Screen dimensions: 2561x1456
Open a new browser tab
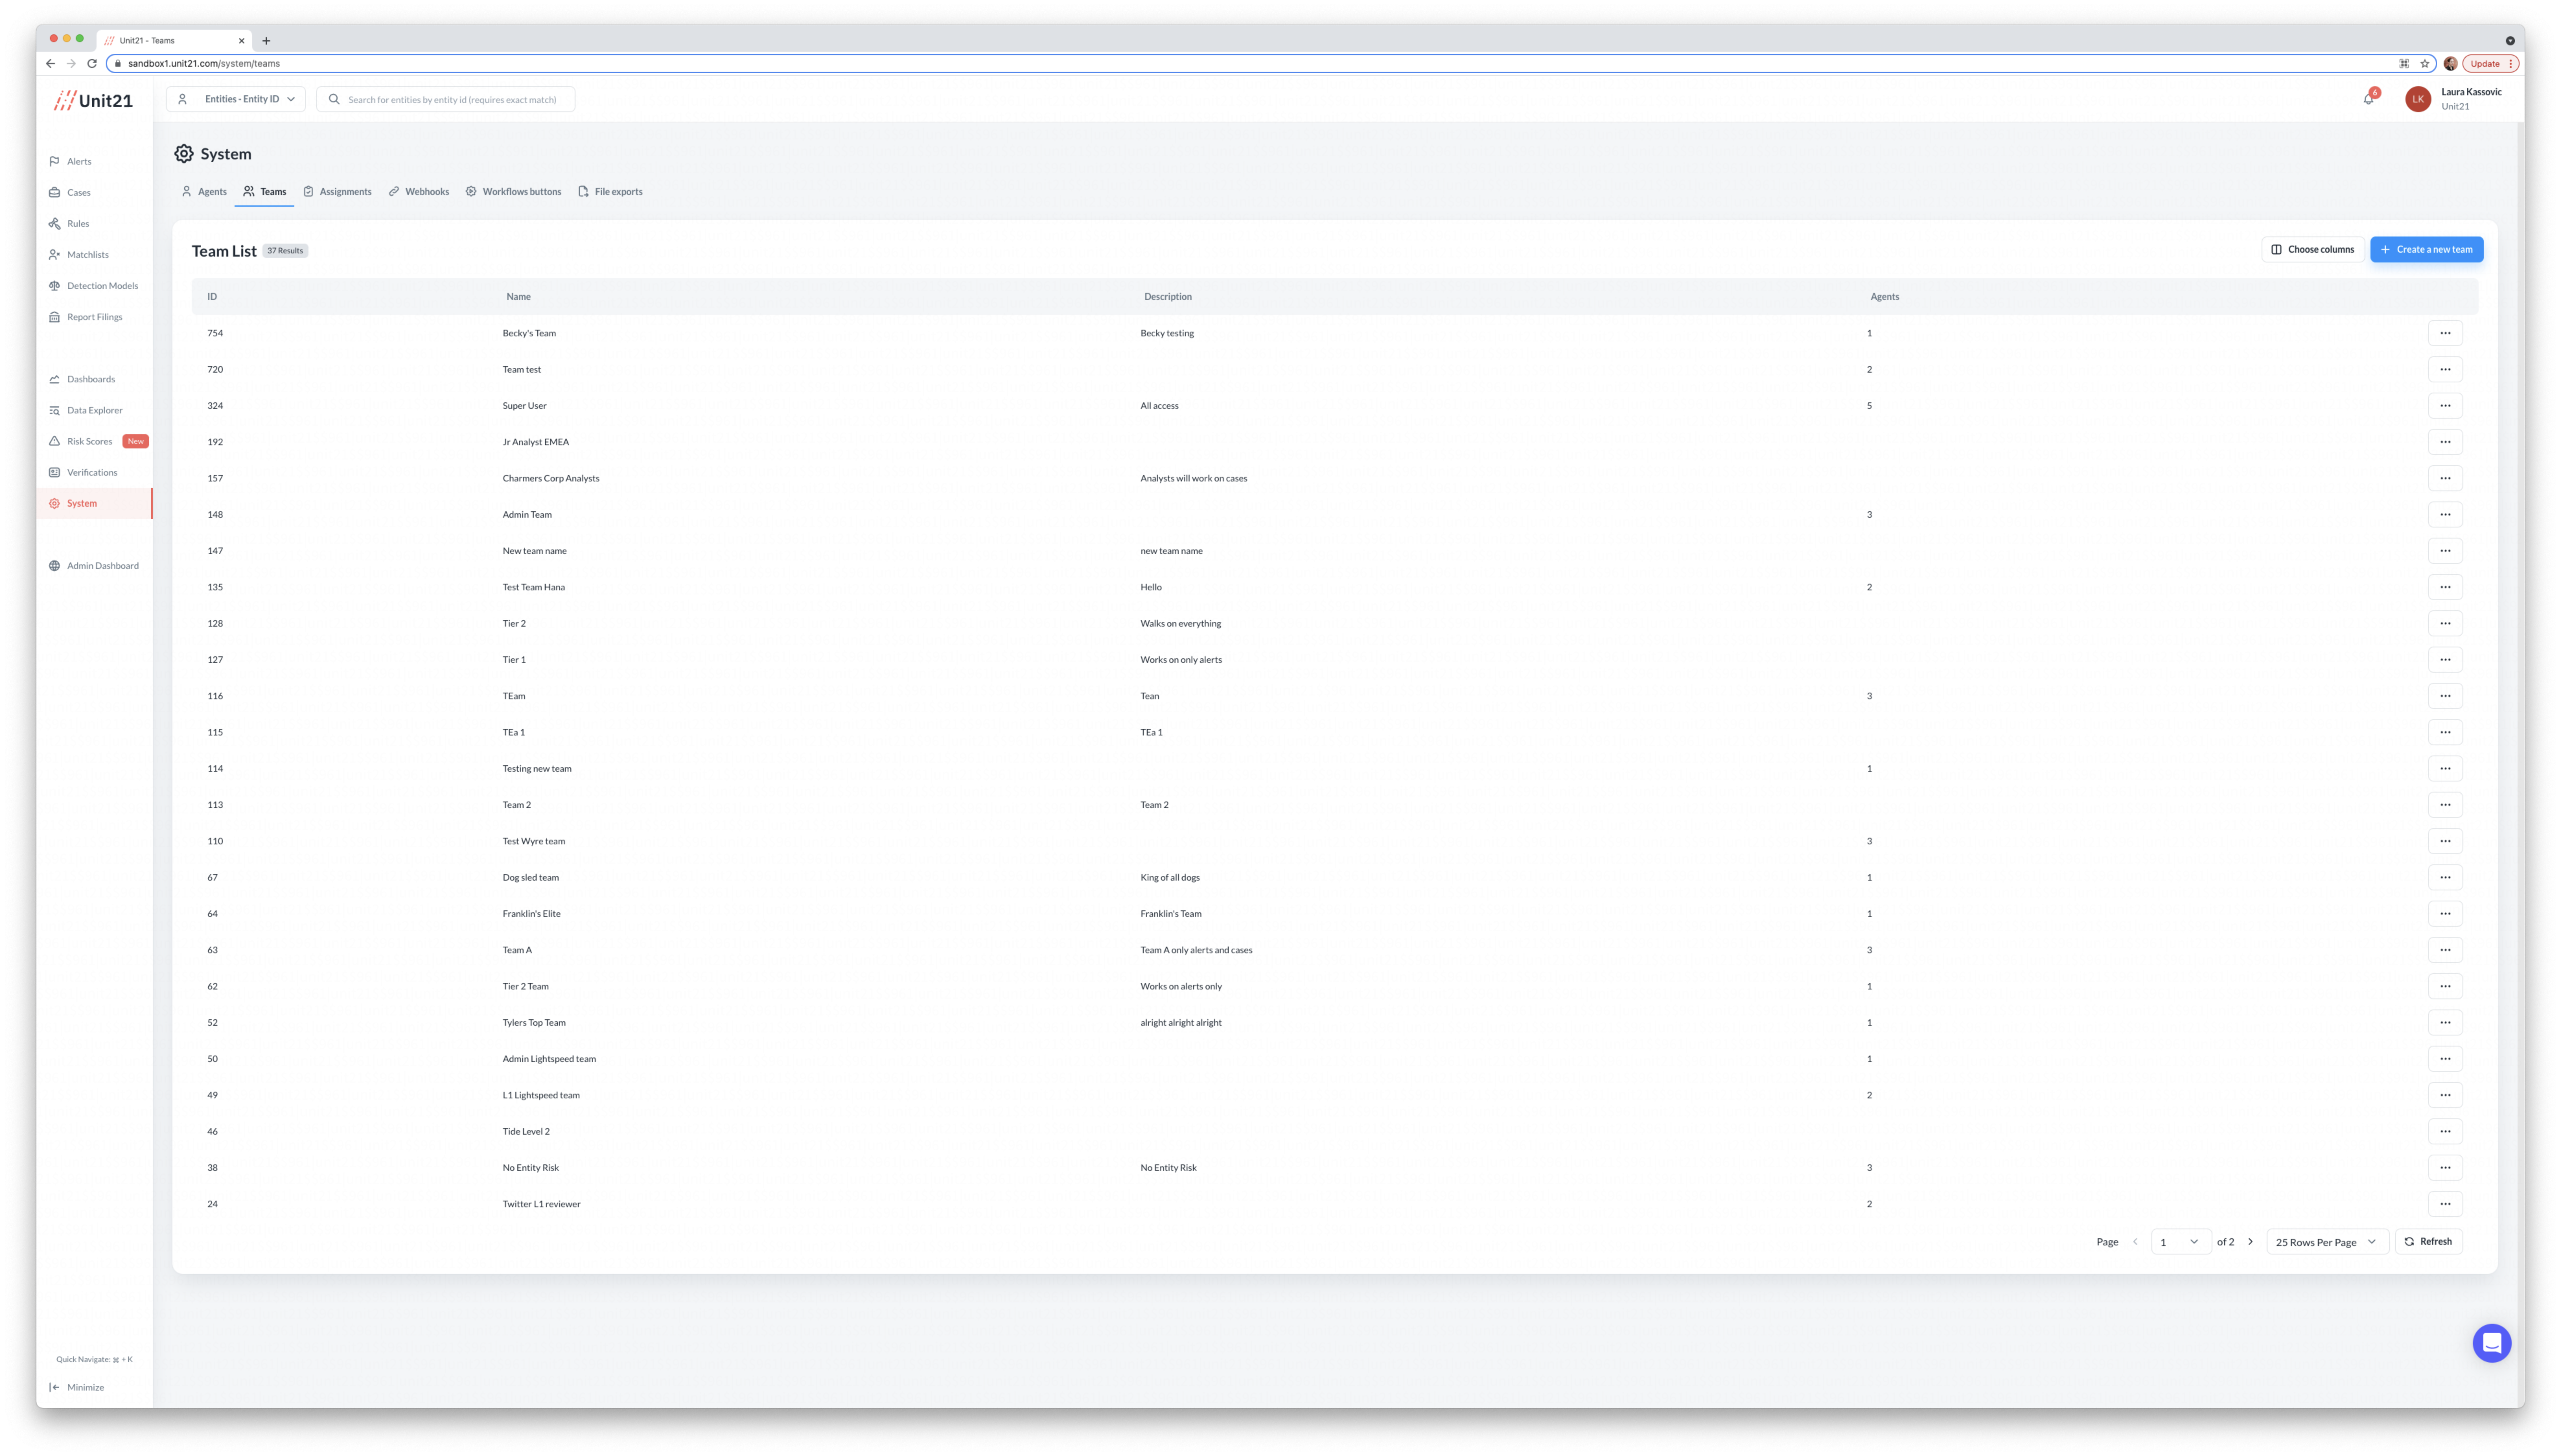(266, 41)
